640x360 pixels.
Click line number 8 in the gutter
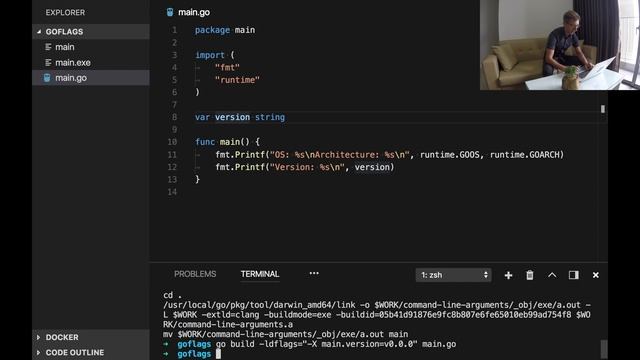[x=174, y=117]
